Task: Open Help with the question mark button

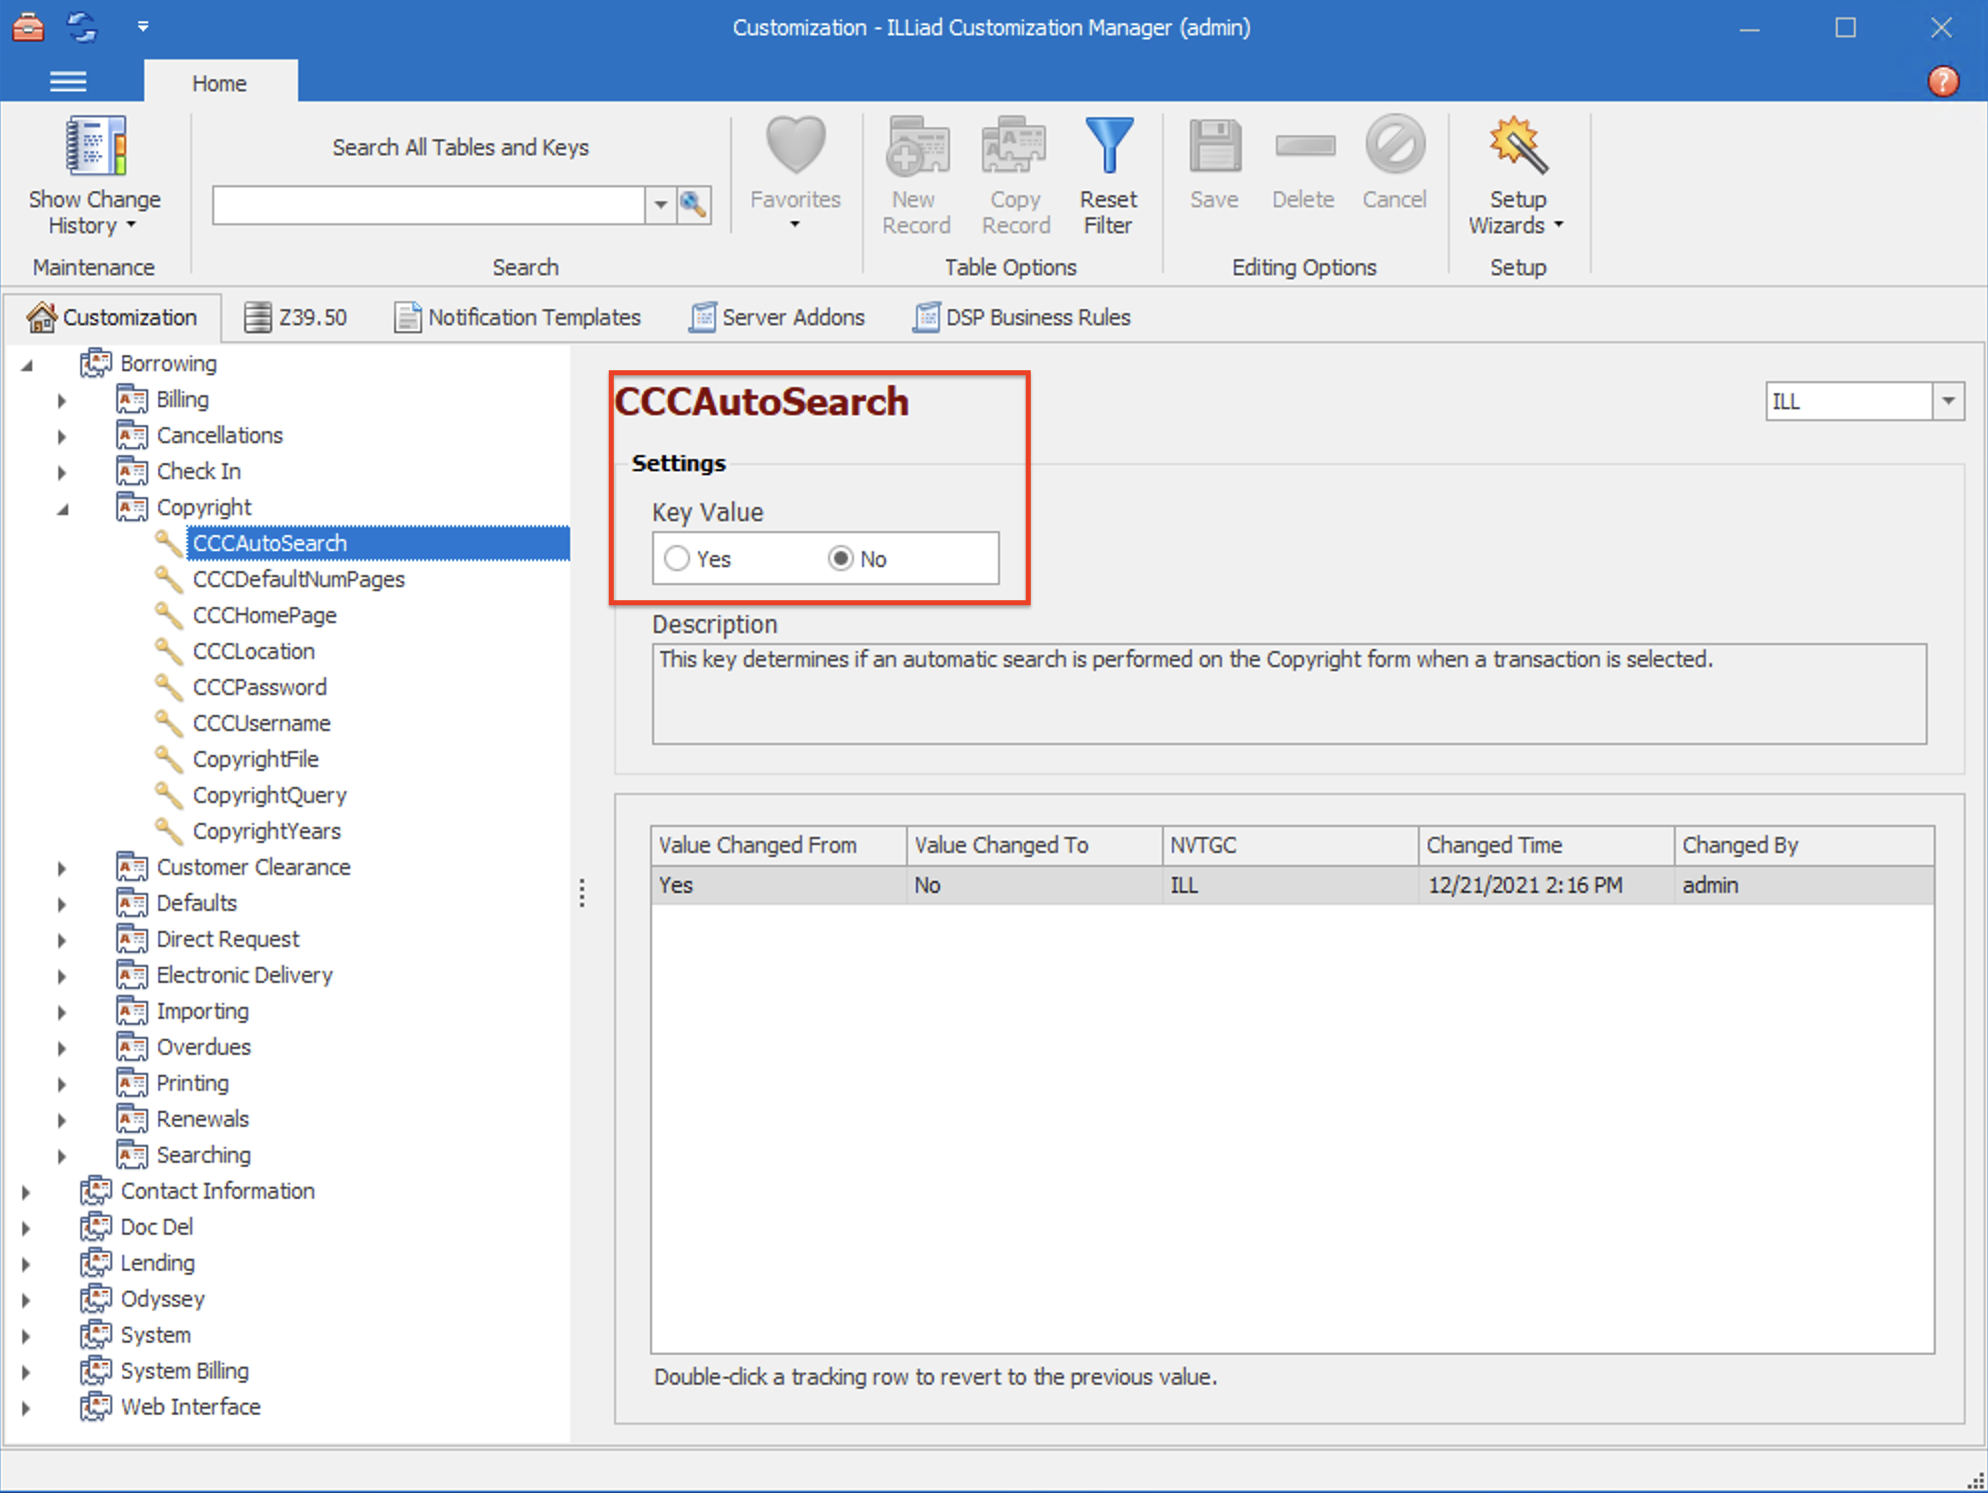Action: (x=1944, y=82)
